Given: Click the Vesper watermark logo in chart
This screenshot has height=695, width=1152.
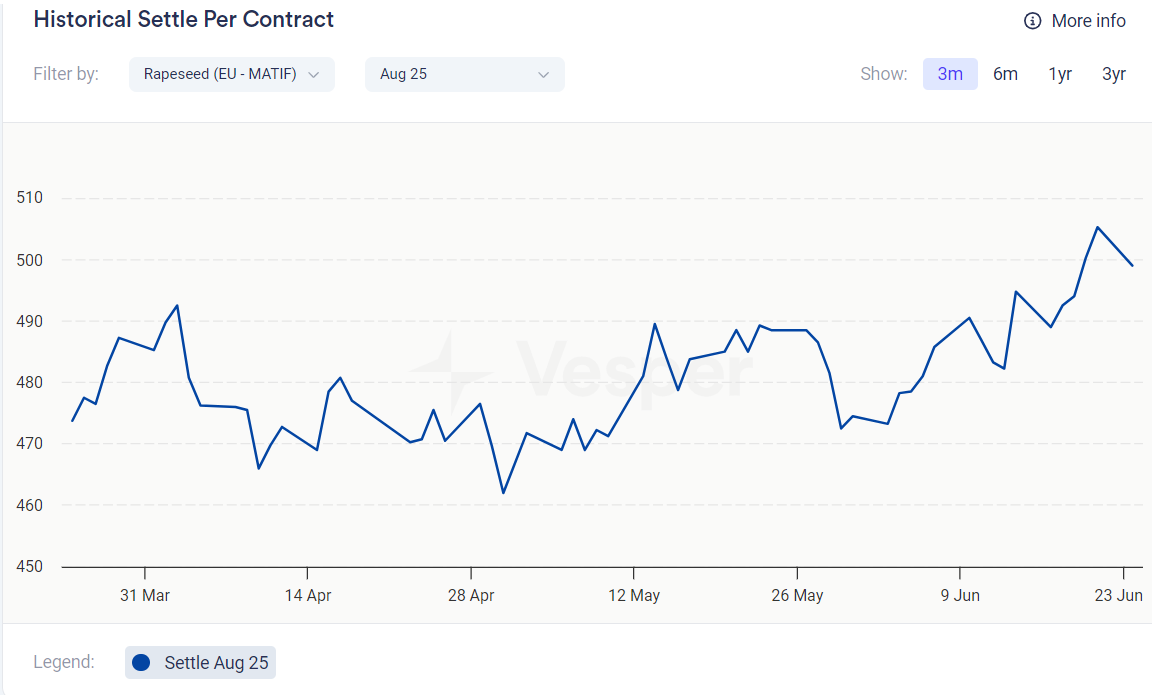Looking at the screenshot, I should (x=580, y=372).
